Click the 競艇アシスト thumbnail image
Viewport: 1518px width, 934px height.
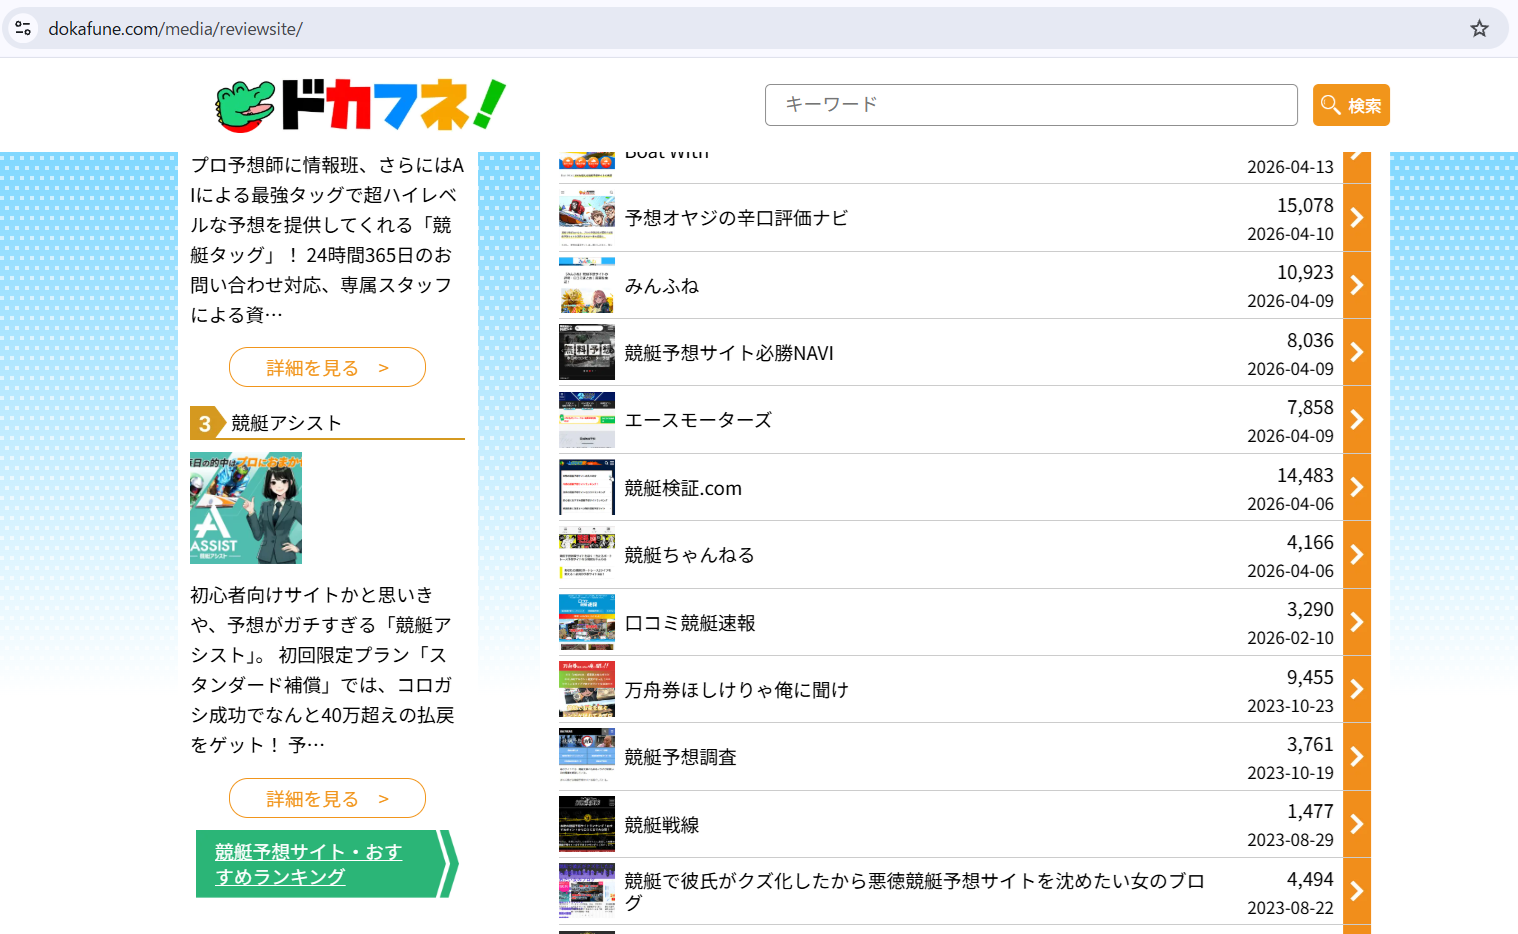(x=246, y=508)
